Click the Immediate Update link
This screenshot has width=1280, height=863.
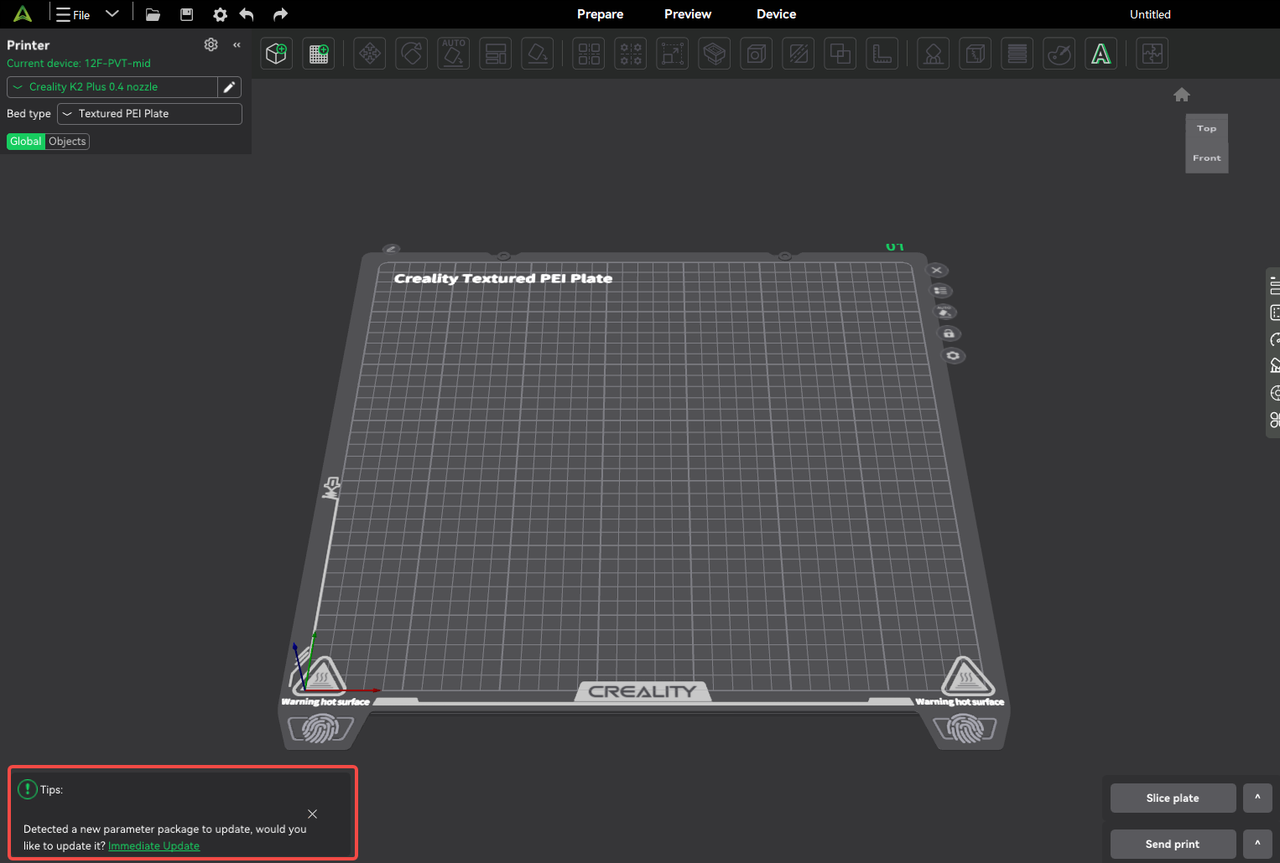pos(154,846)
